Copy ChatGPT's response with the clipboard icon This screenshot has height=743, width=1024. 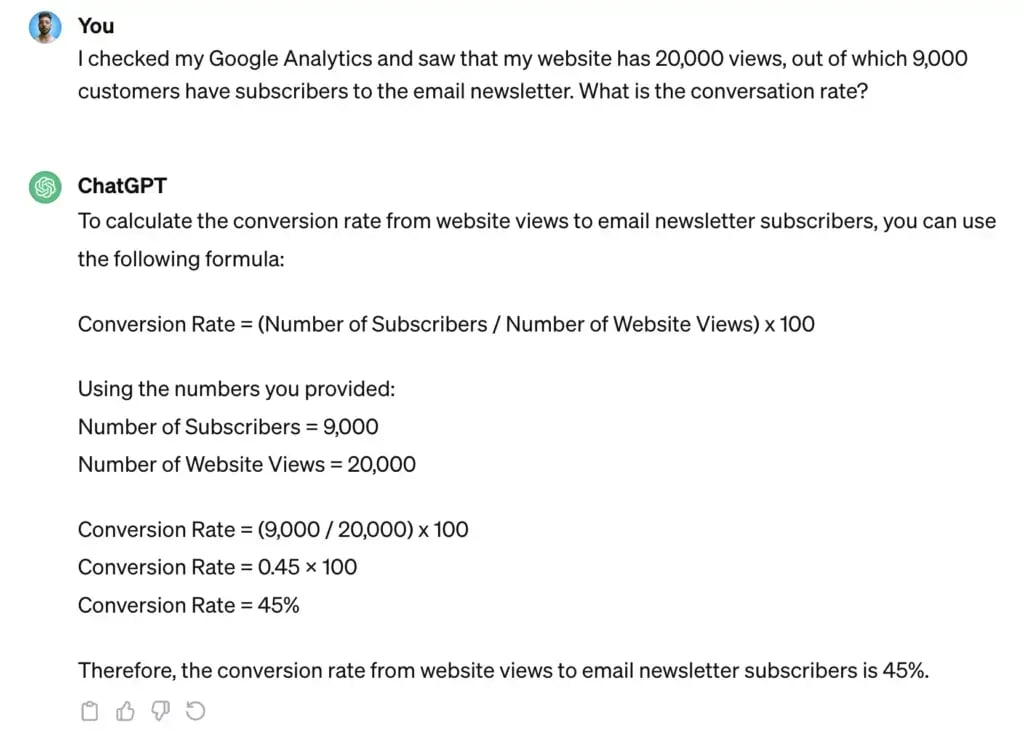tap(89, 710)
